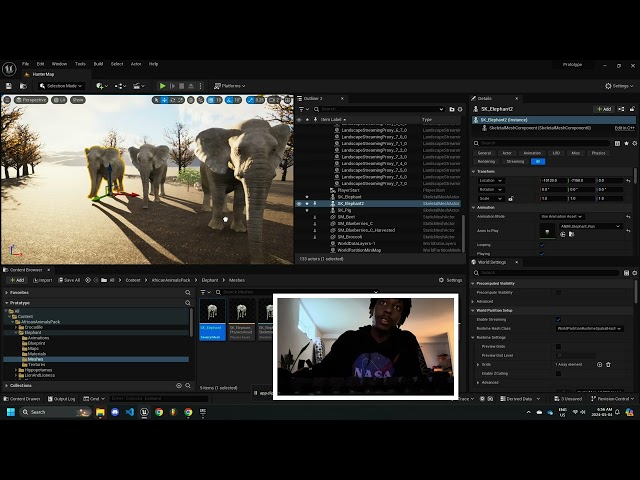Toggle visibility eye for SK_Elephant2 row
The height and width of the screenshot is (480, 640).
tap(299, 204)
